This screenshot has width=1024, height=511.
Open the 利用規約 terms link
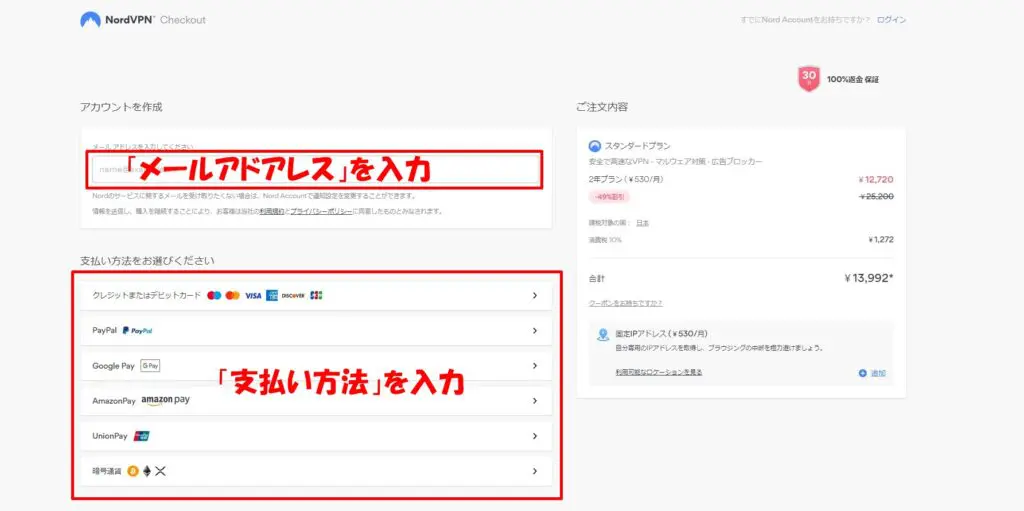click(272, 211)
